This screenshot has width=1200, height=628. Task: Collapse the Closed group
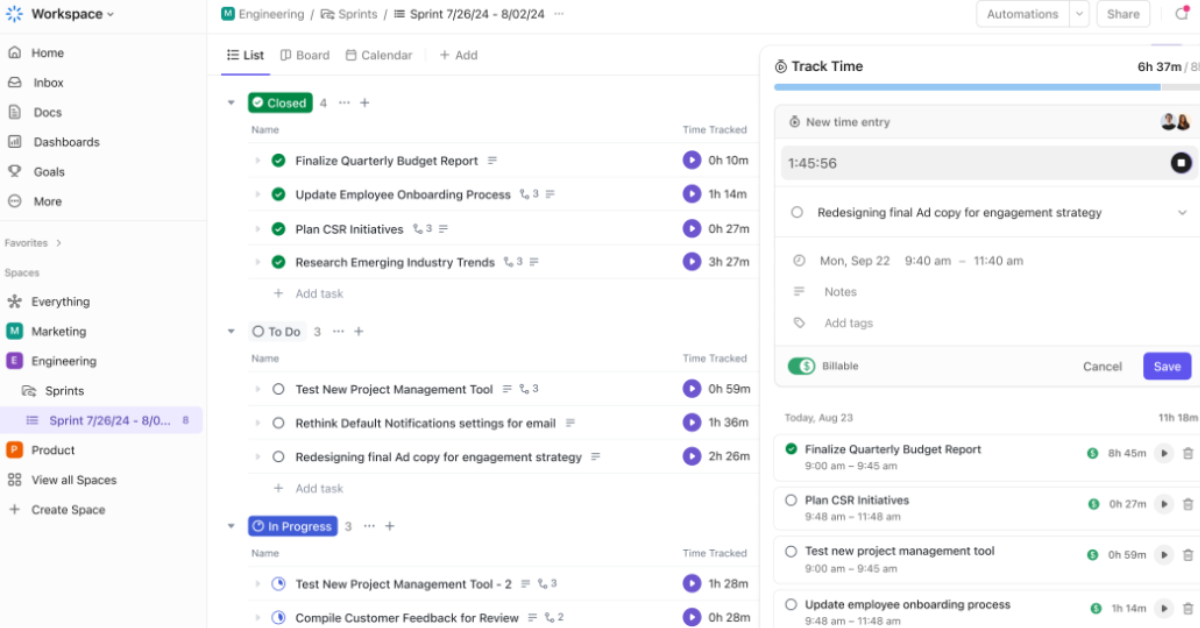coord(231,103)
